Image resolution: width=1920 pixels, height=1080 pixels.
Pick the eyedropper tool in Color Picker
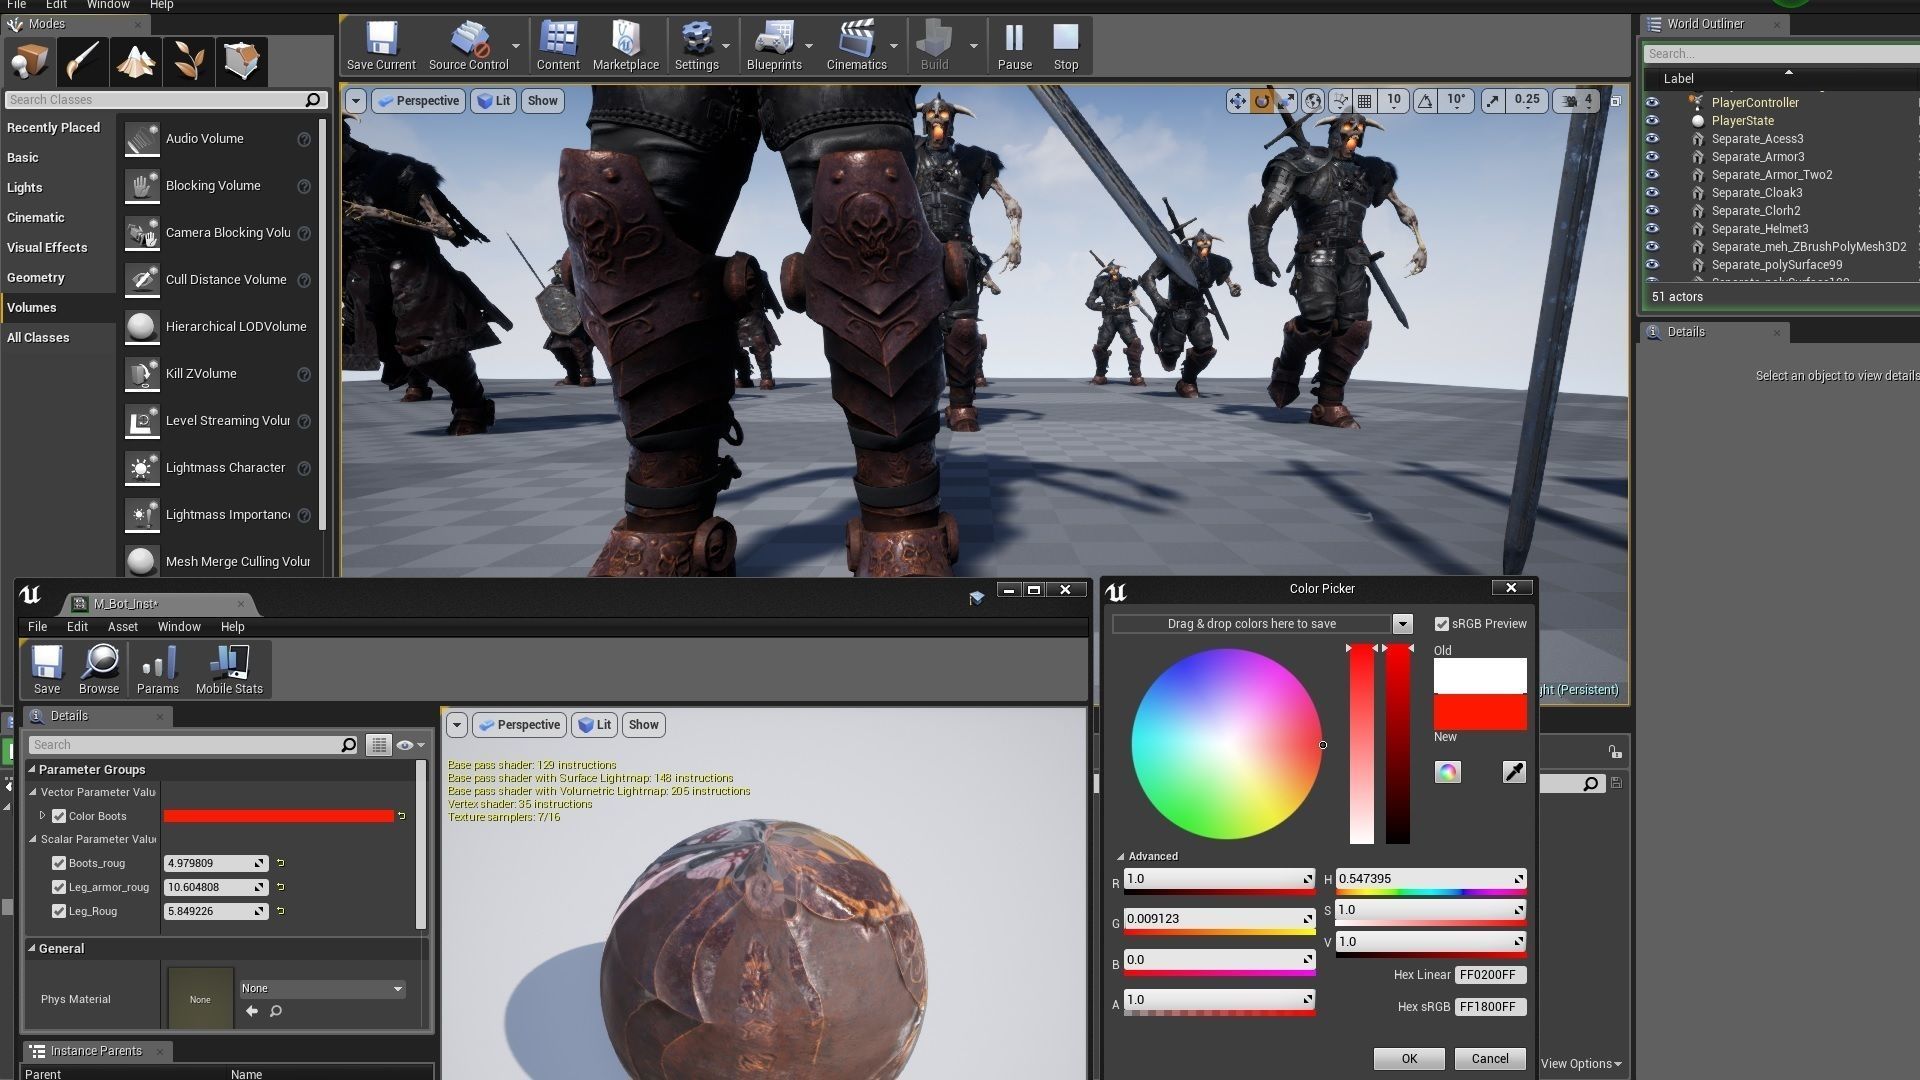click(1513, 772)
